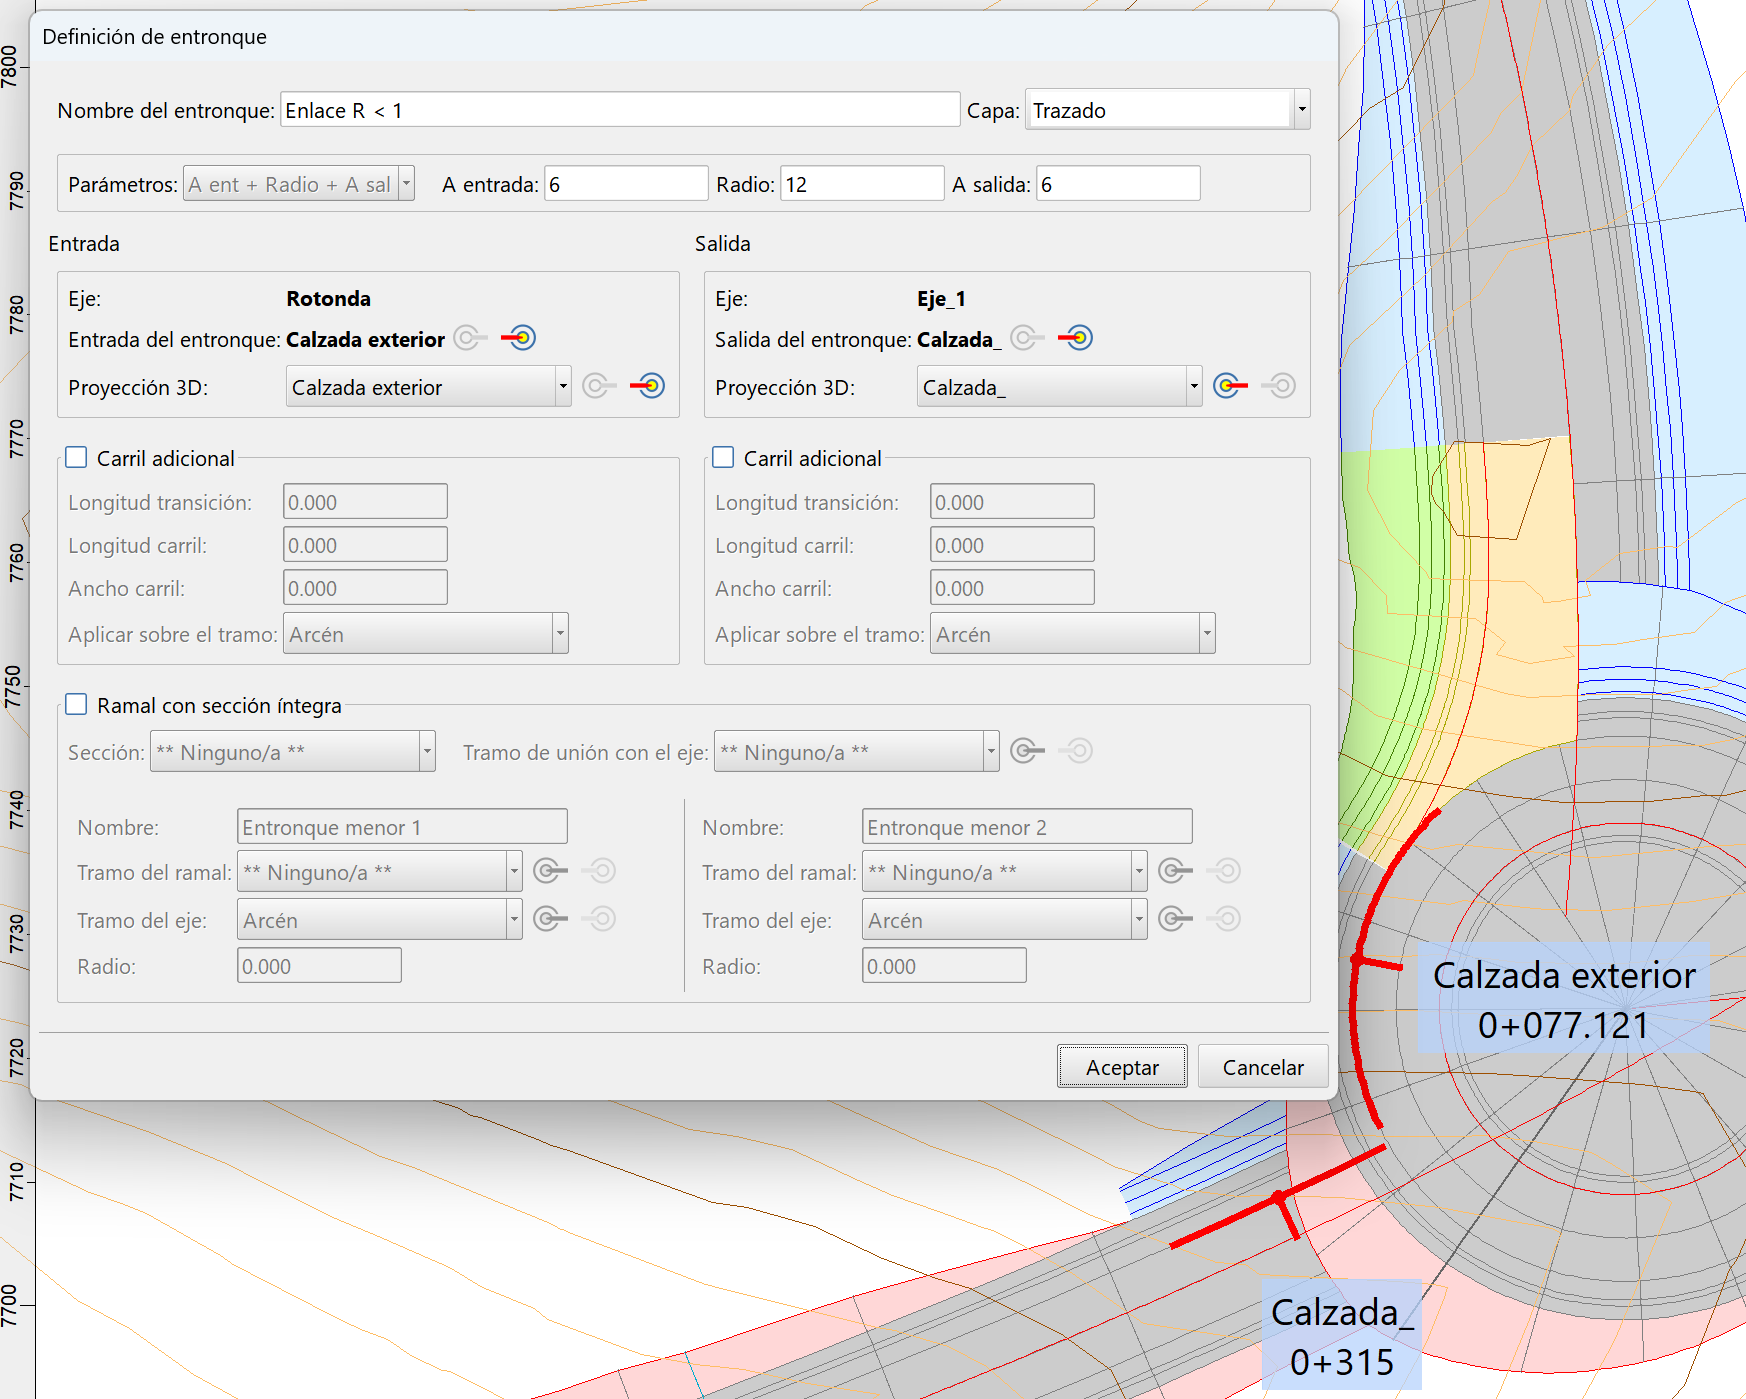This screenshot has height=1399, width=1746.
Task: Click the grey pick icon beside Entrada del entronque
Action: 470,338
